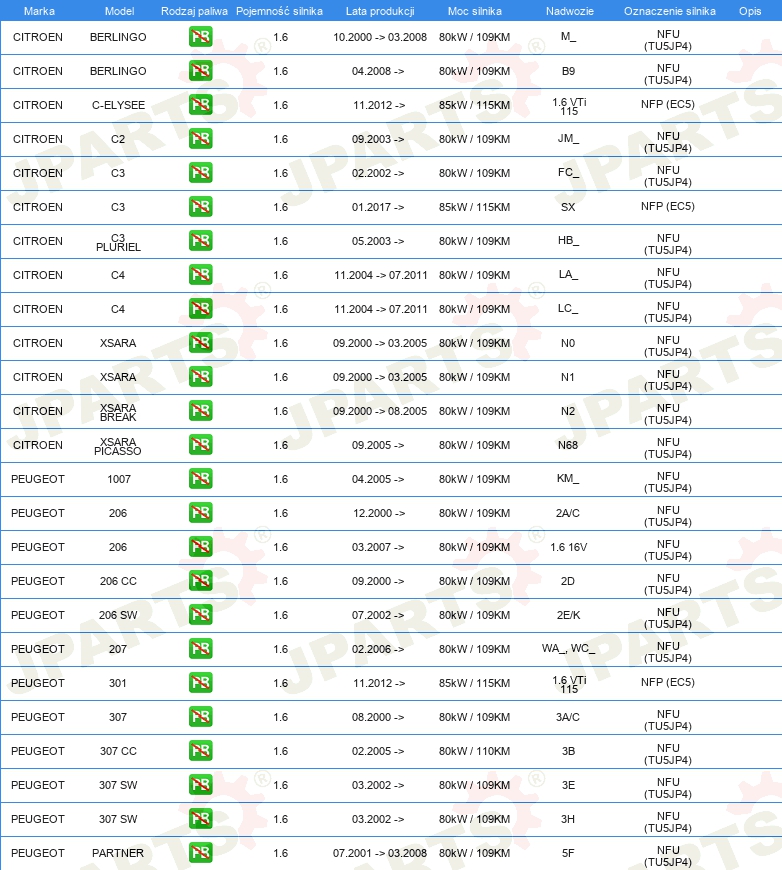Image resolution: width=782 pixels, height=870 pixels.
Task: Click the N68 body cell
Action: pyautogui.click(x=568, y=445)
